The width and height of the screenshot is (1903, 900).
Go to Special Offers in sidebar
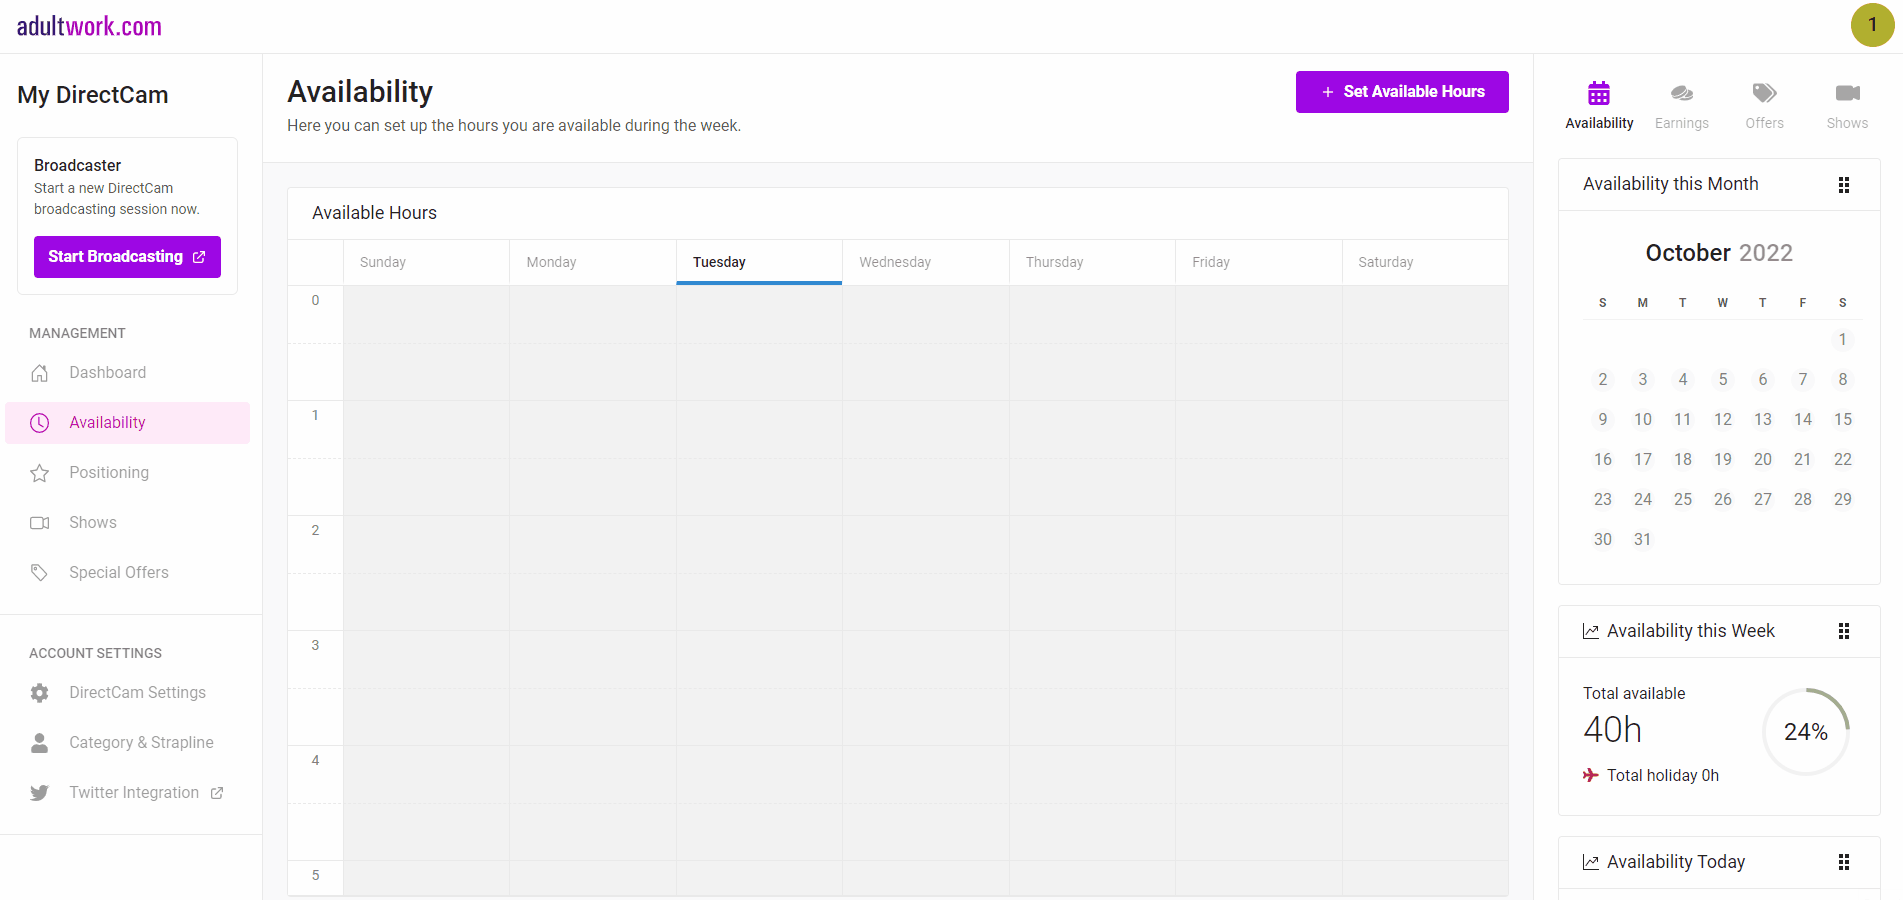(x=118, y=573)
